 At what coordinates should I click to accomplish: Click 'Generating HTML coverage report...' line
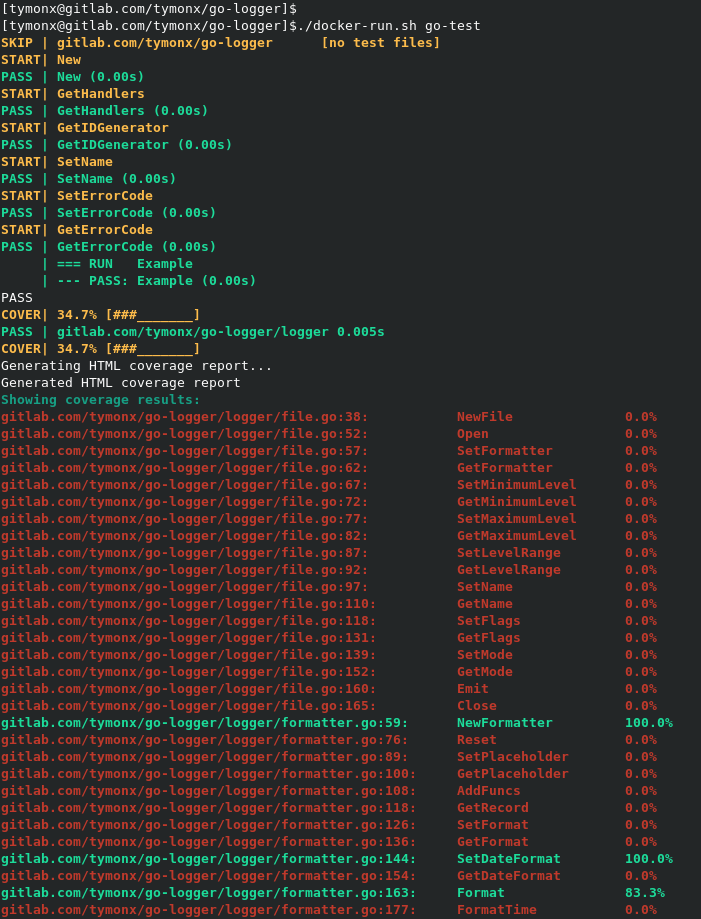coord(137,366)
